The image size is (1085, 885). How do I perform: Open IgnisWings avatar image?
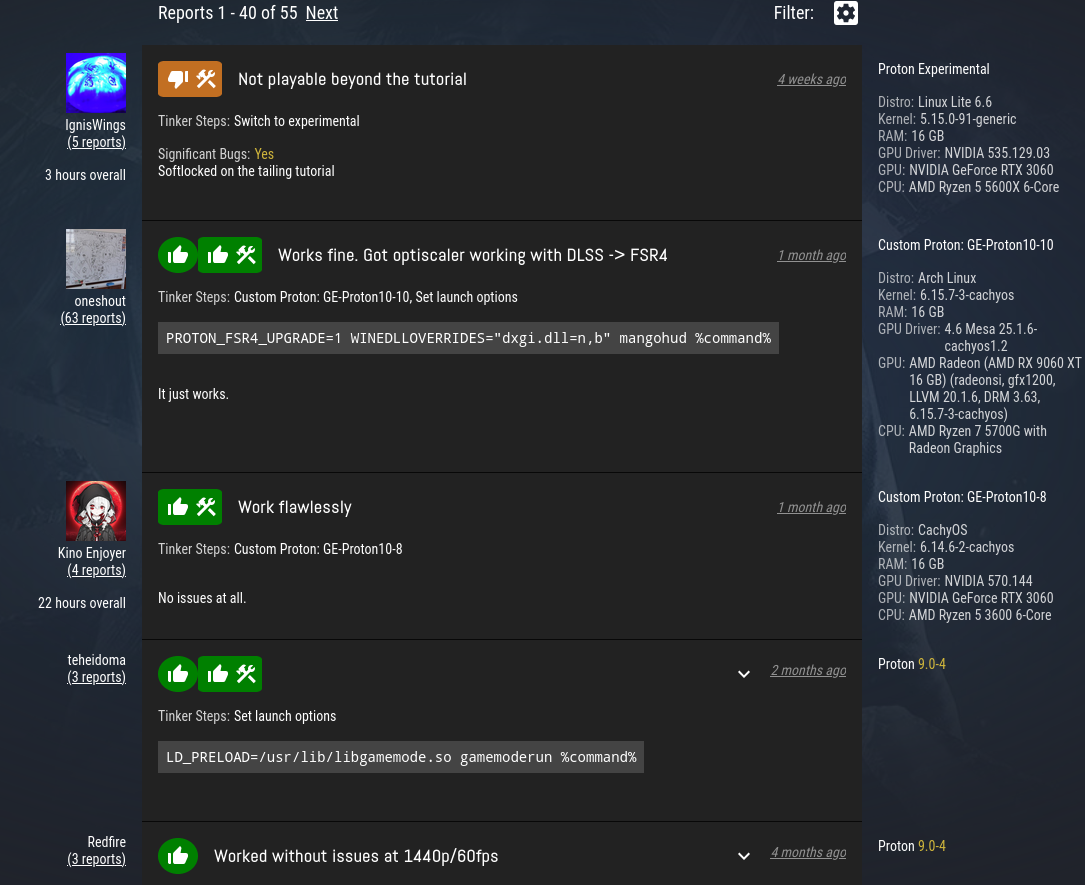[96, 83]
